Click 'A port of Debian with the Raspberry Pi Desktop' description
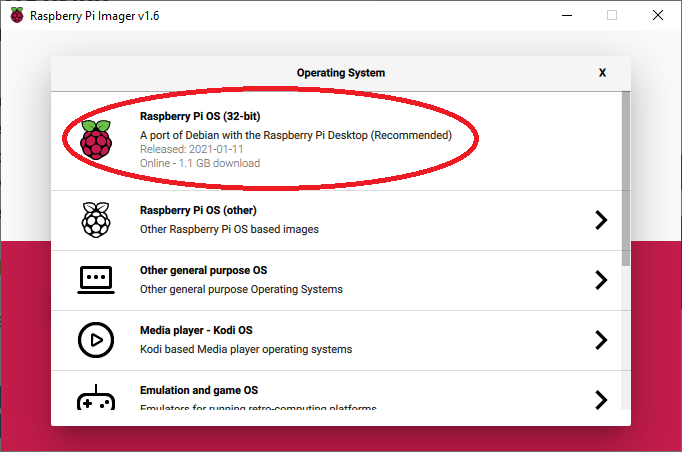 click(296, 135)
